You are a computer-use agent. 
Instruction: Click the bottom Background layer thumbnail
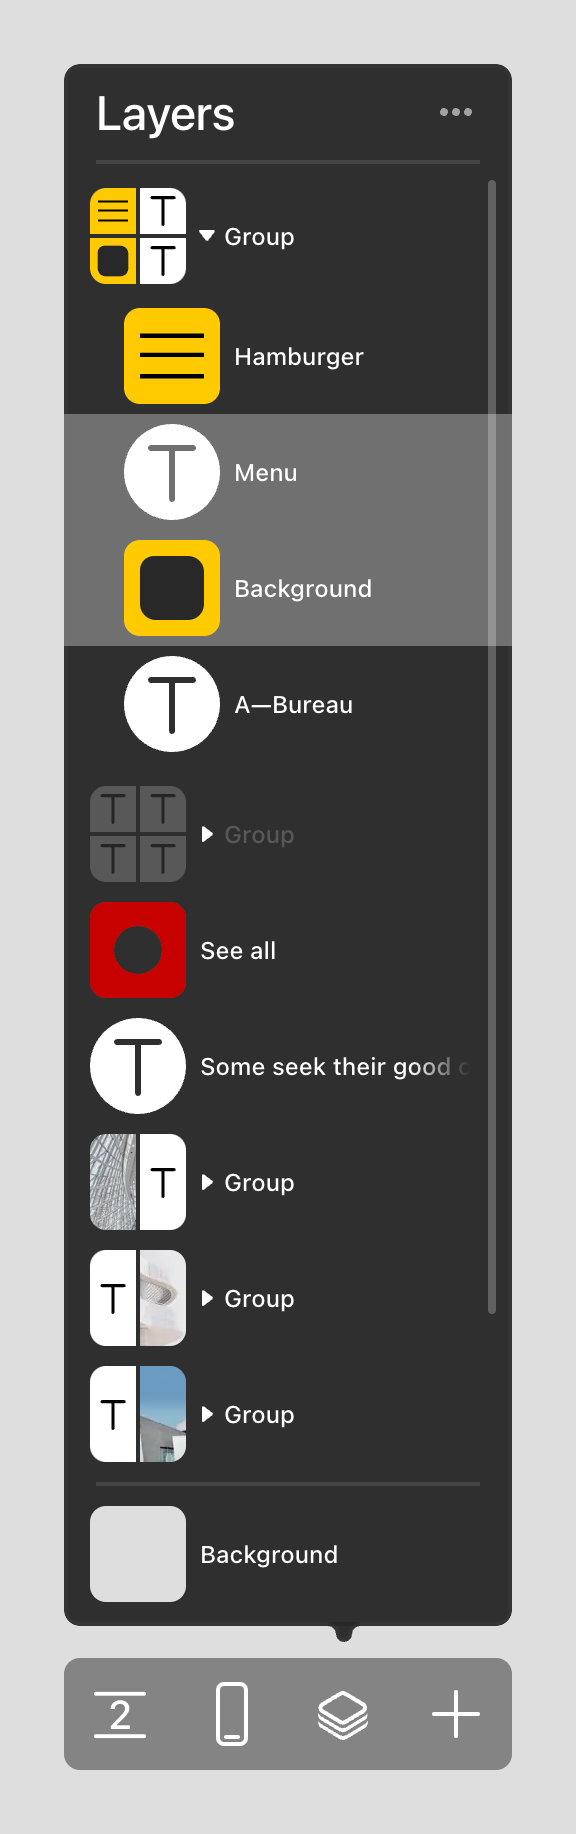pos(138,1554)
